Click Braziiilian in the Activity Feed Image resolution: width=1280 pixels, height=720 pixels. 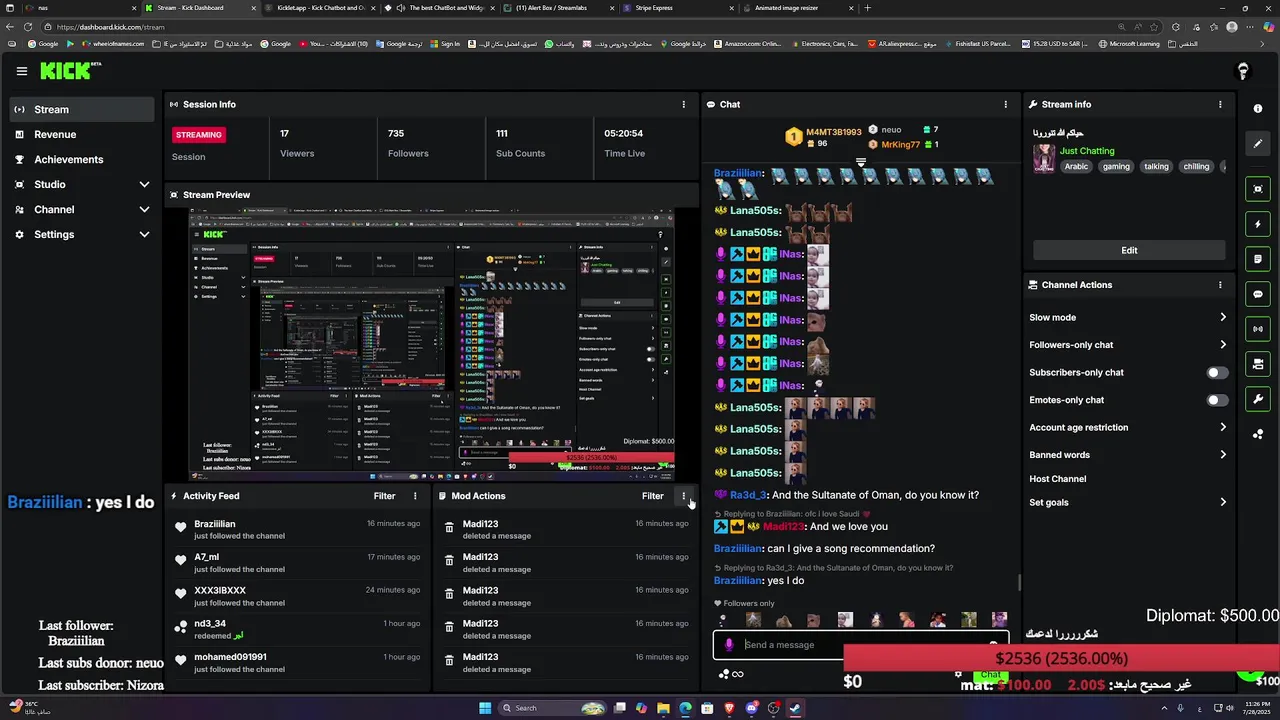[x=215, y=524]
